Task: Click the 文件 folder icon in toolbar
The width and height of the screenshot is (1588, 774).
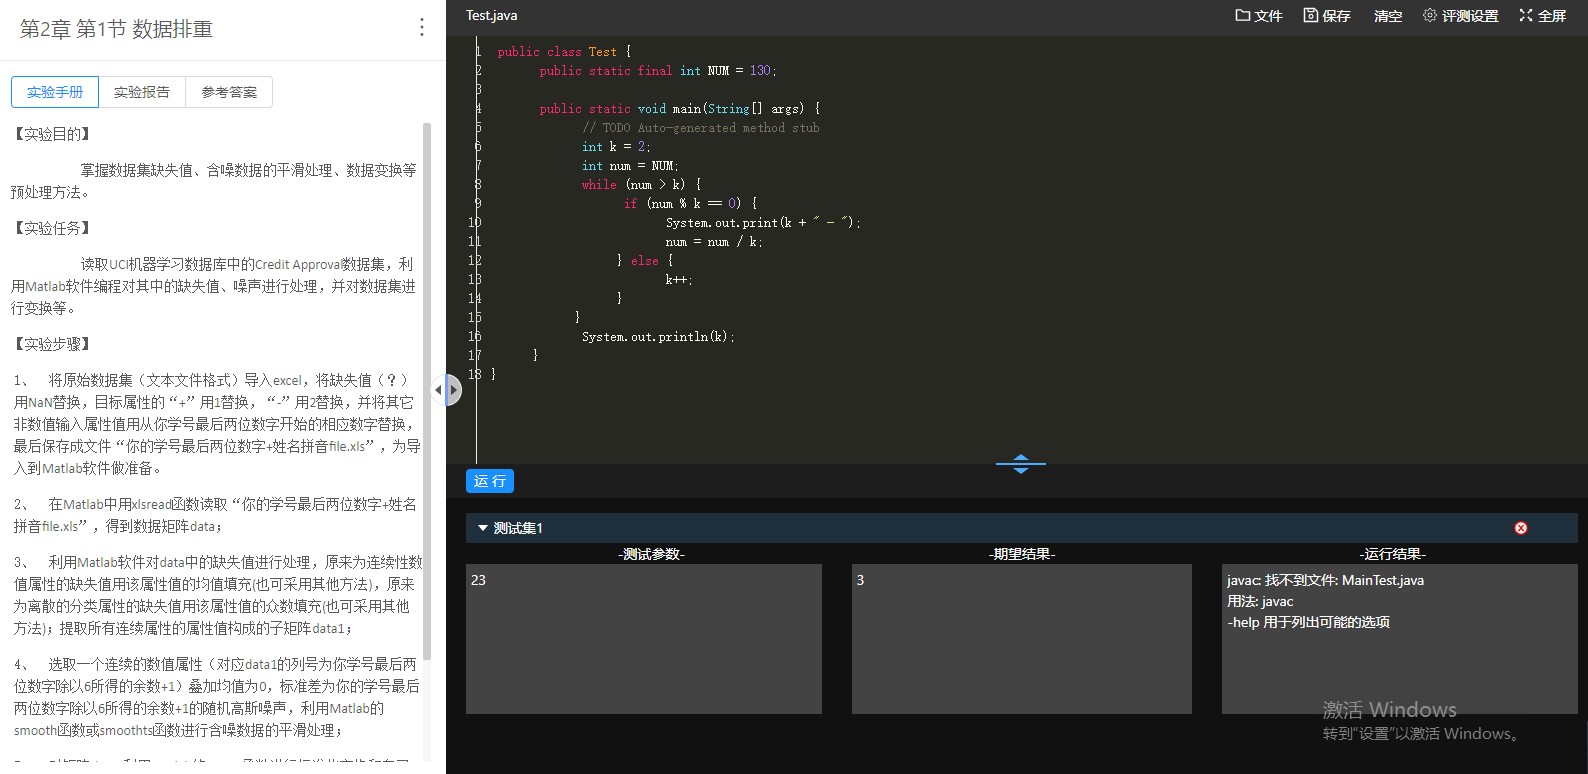Action: tap(1243, 16)
